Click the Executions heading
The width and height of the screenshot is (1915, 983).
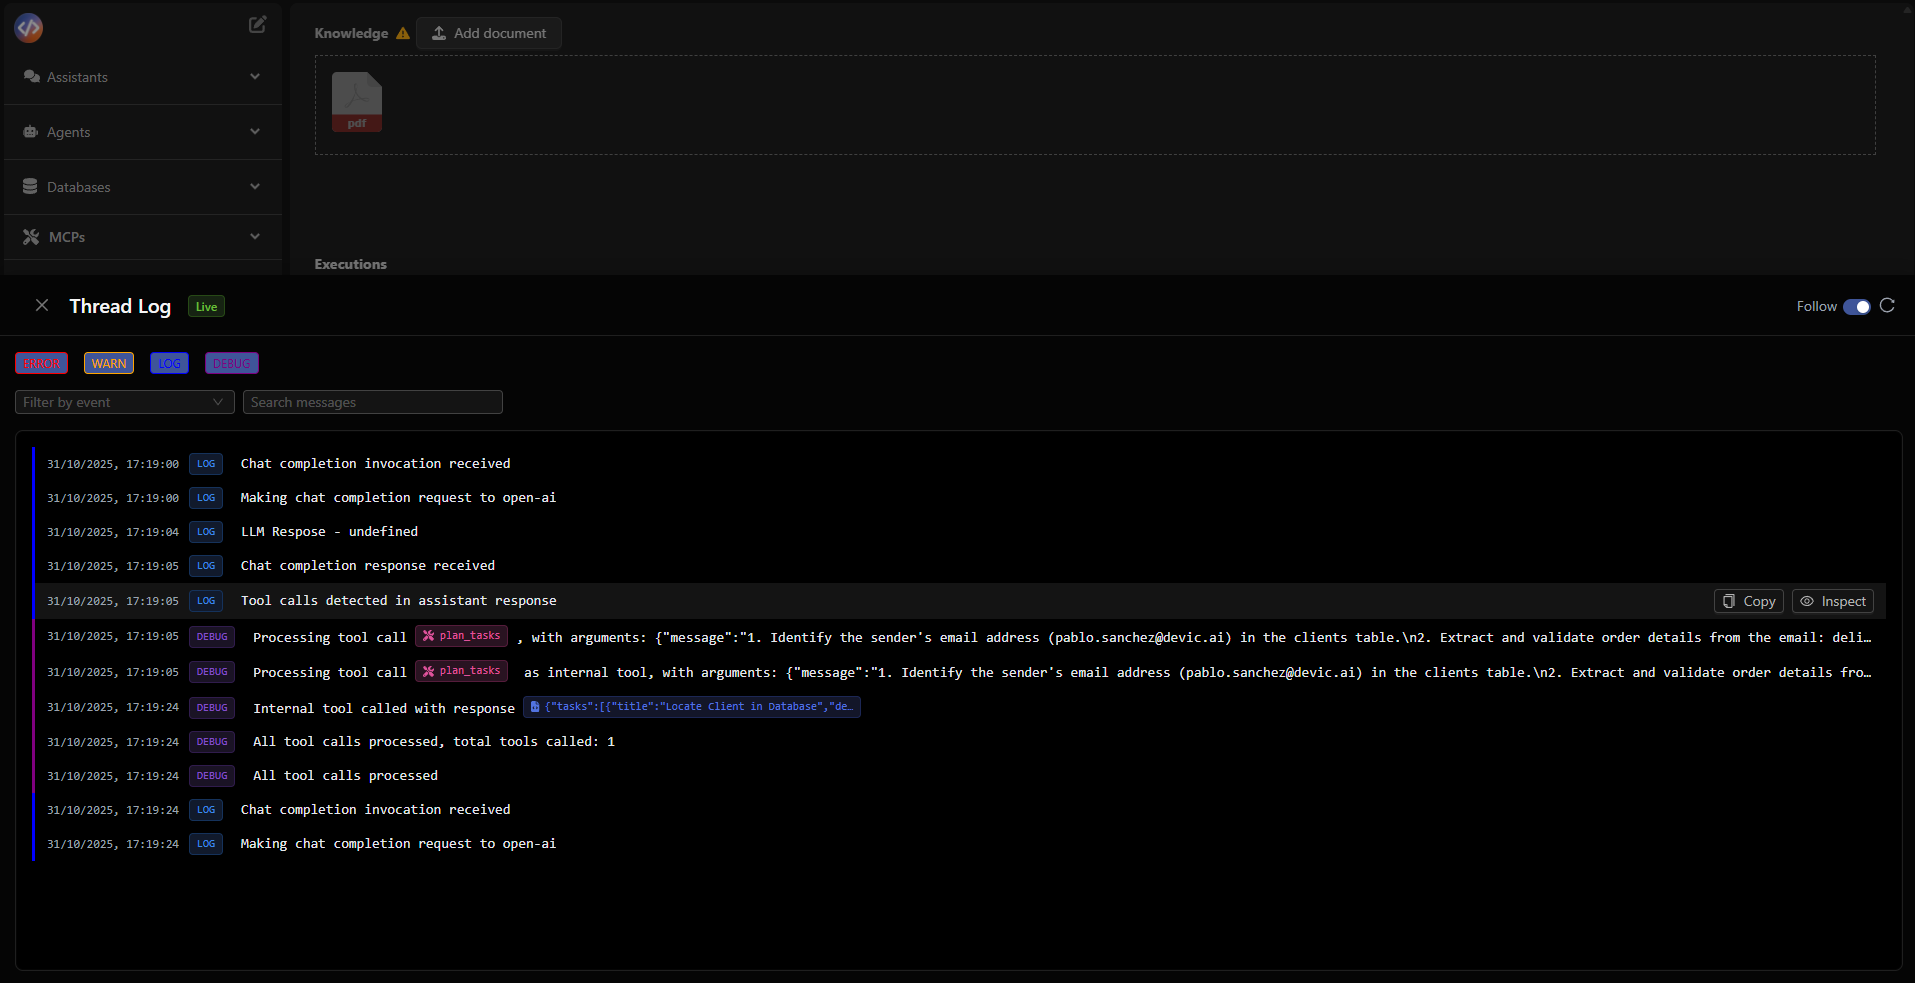350,264
